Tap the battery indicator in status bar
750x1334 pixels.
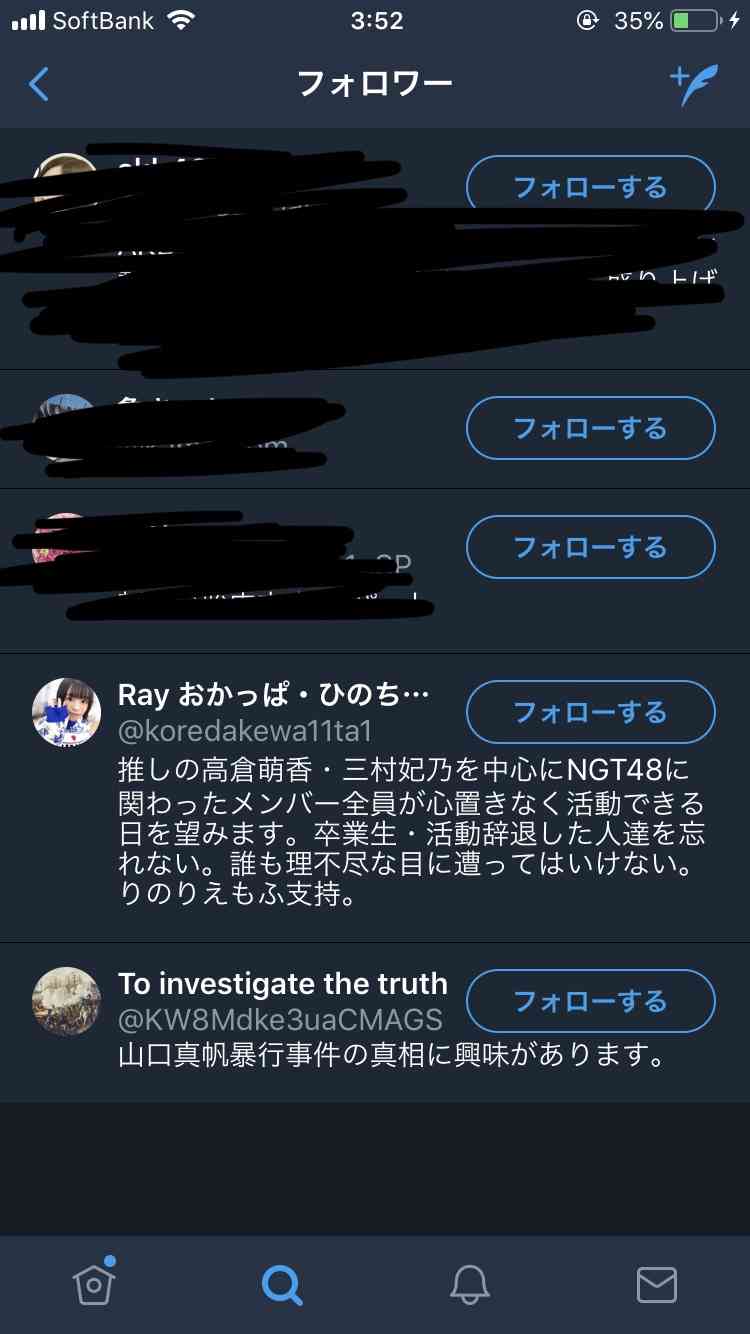click(694, 21)
